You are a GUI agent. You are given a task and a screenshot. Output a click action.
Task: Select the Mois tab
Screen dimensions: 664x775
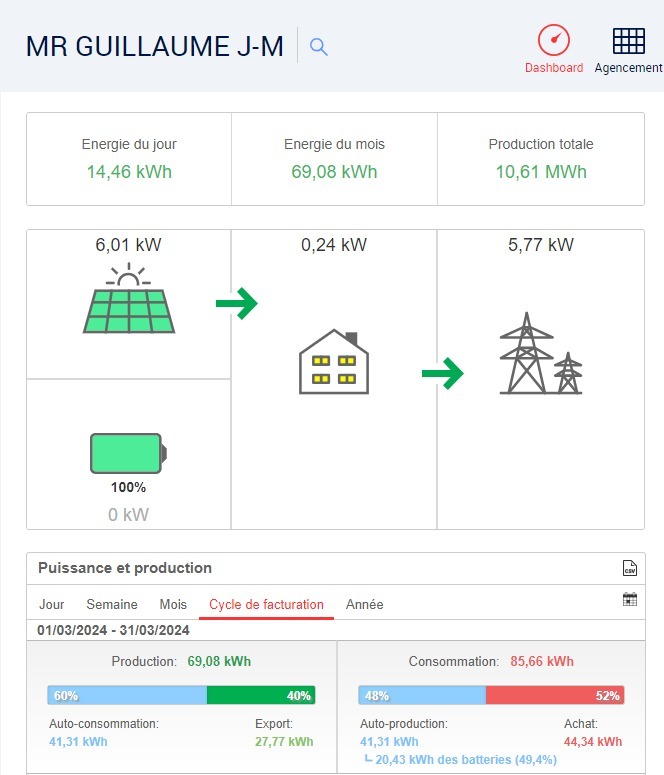click(173, 605)
